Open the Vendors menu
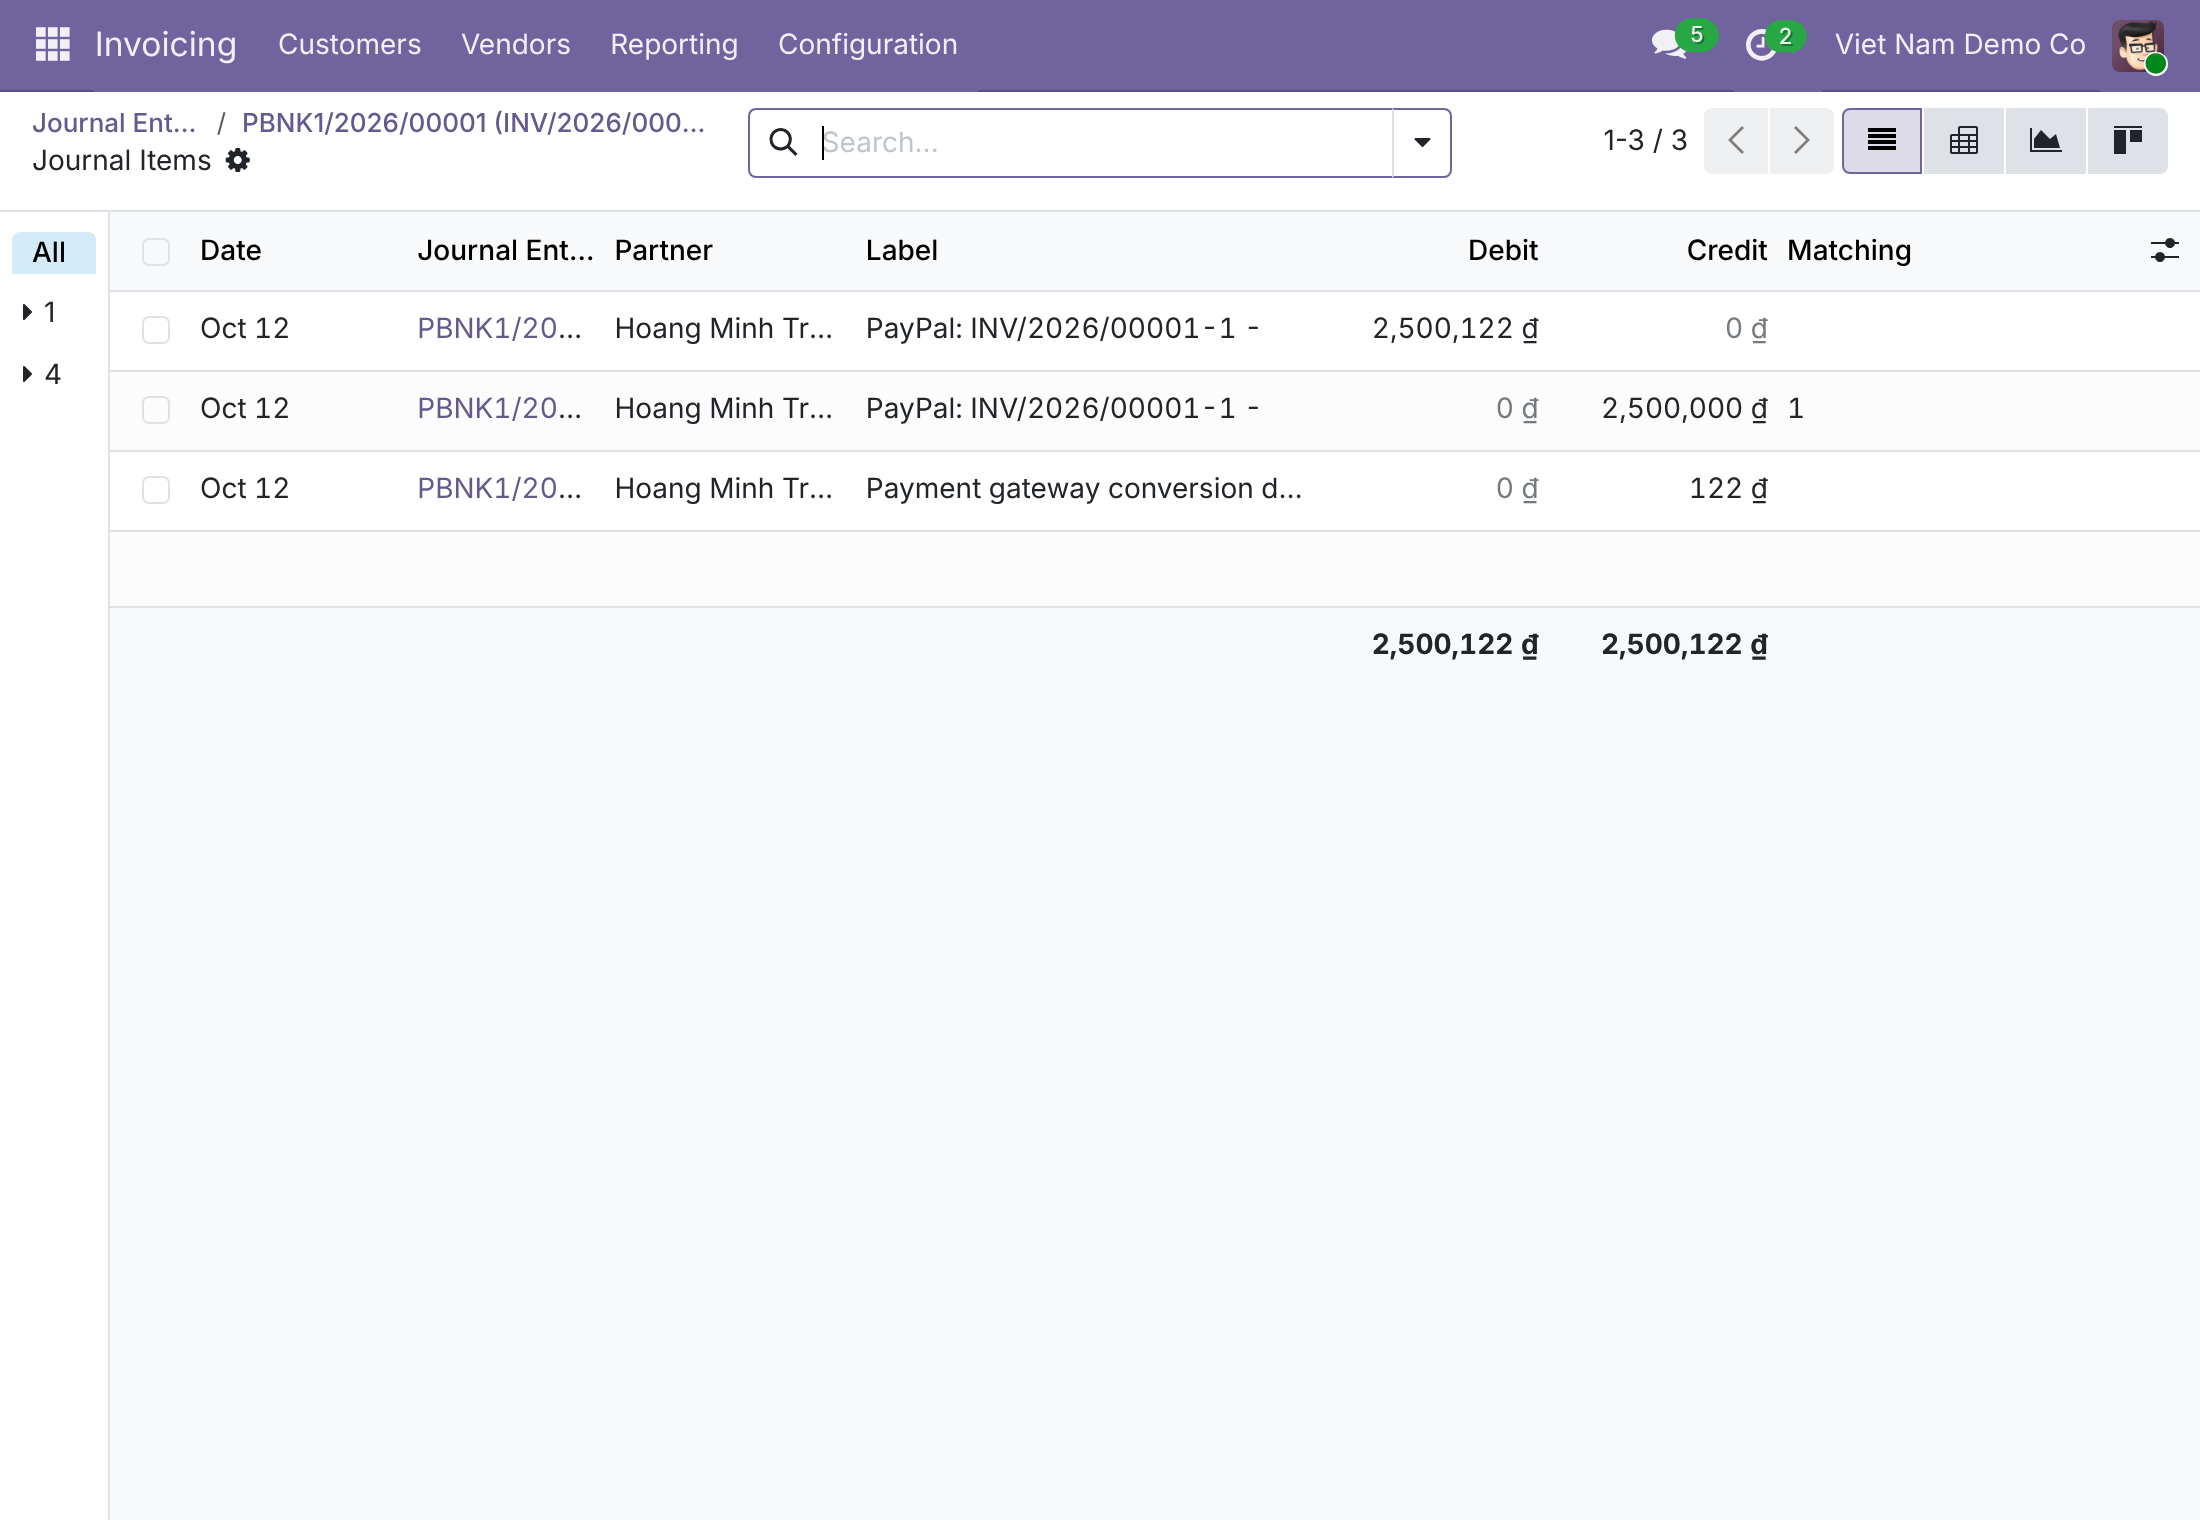Image resolution: width=2200 pixels, height=1520 pixels. [515, 44]
